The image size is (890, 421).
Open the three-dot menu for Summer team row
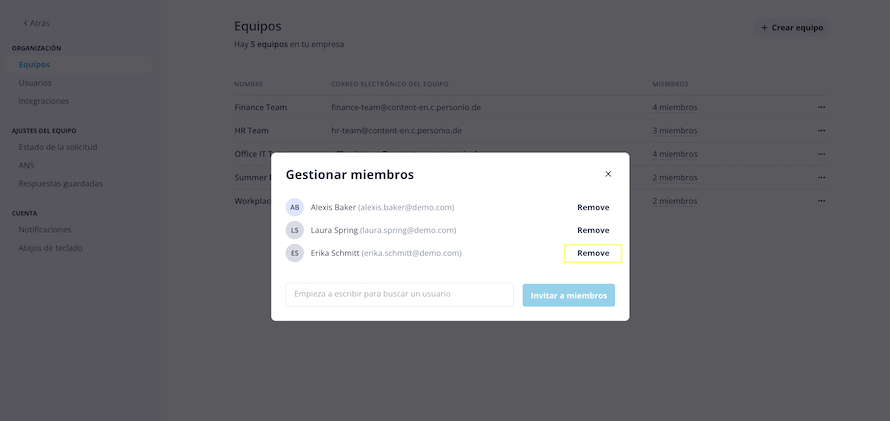tap(821, 178)
